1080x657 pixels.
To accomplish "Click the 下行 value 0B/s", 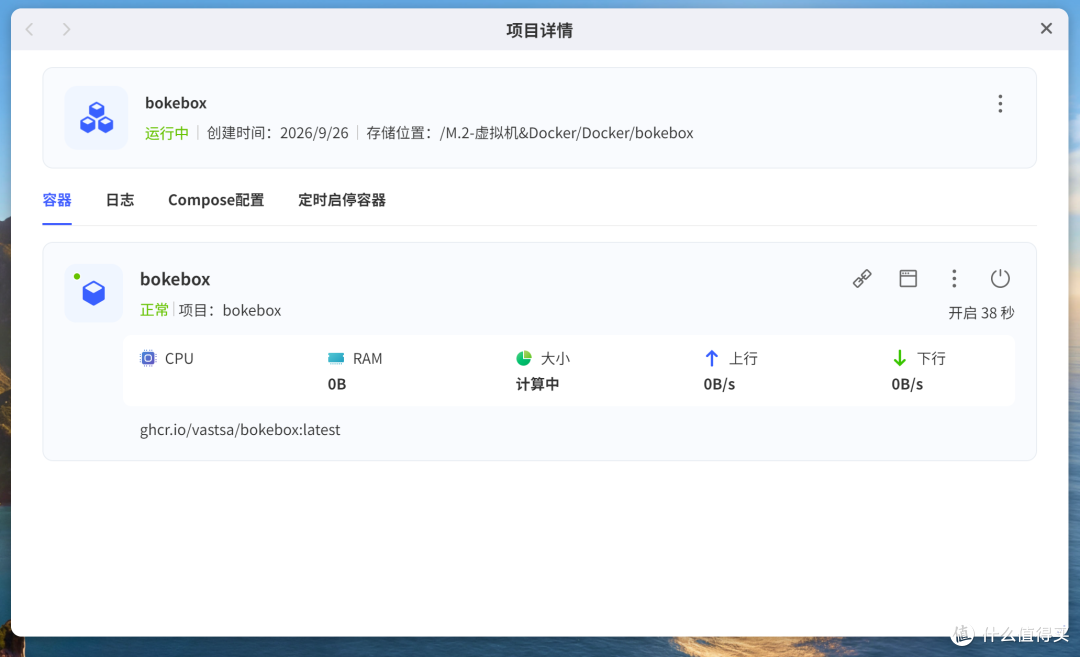I will click(x=907, y=384).
